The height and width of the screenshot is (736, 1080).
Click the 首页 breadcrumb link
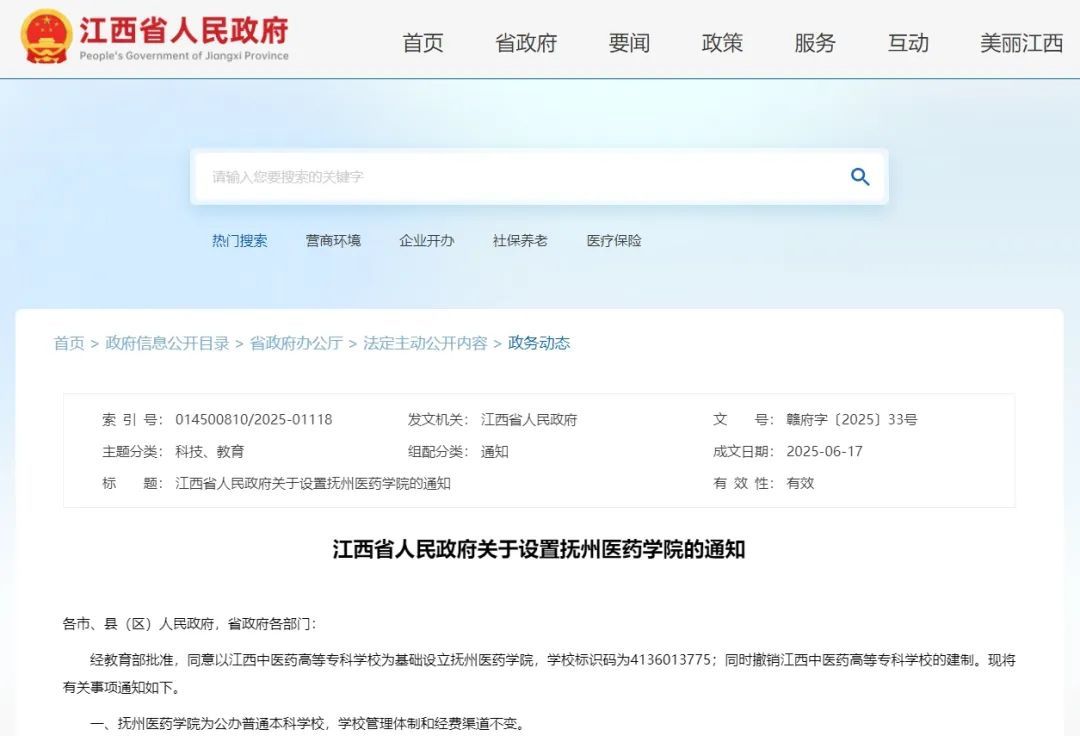click(68, 343)
